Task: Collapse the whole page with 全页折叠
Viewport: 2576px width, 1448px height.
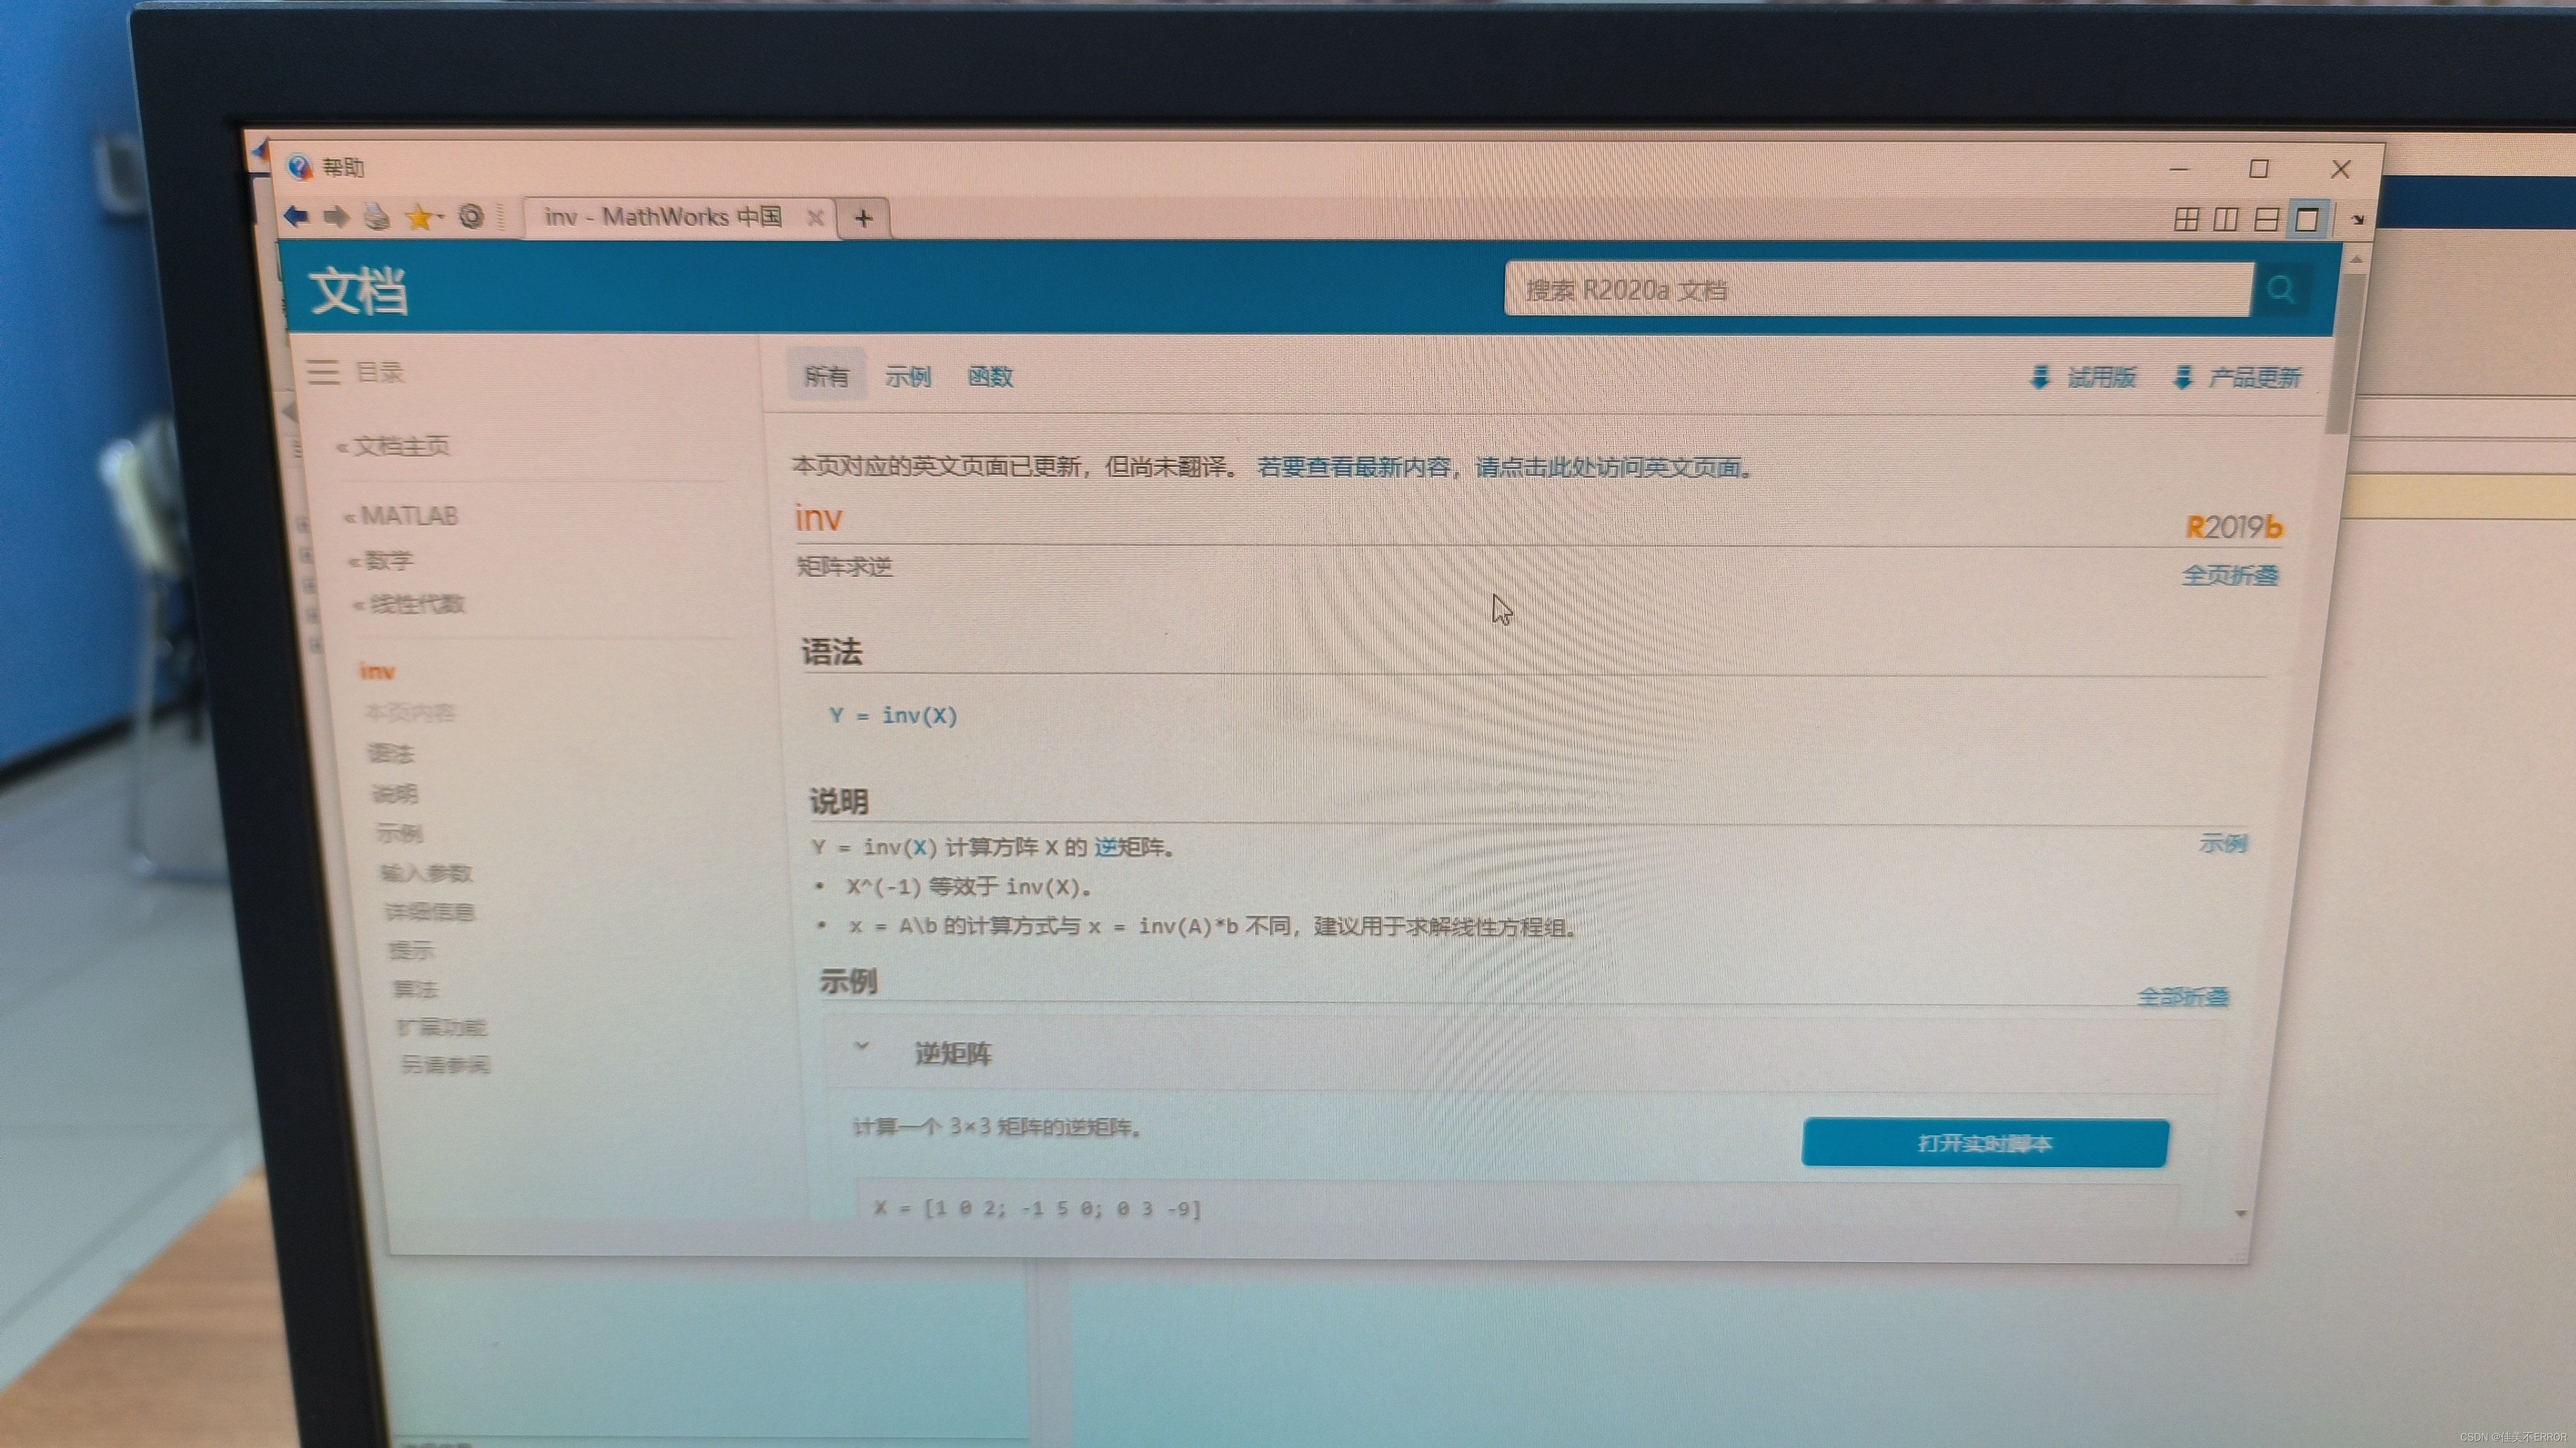Action: click(2230, 575)
